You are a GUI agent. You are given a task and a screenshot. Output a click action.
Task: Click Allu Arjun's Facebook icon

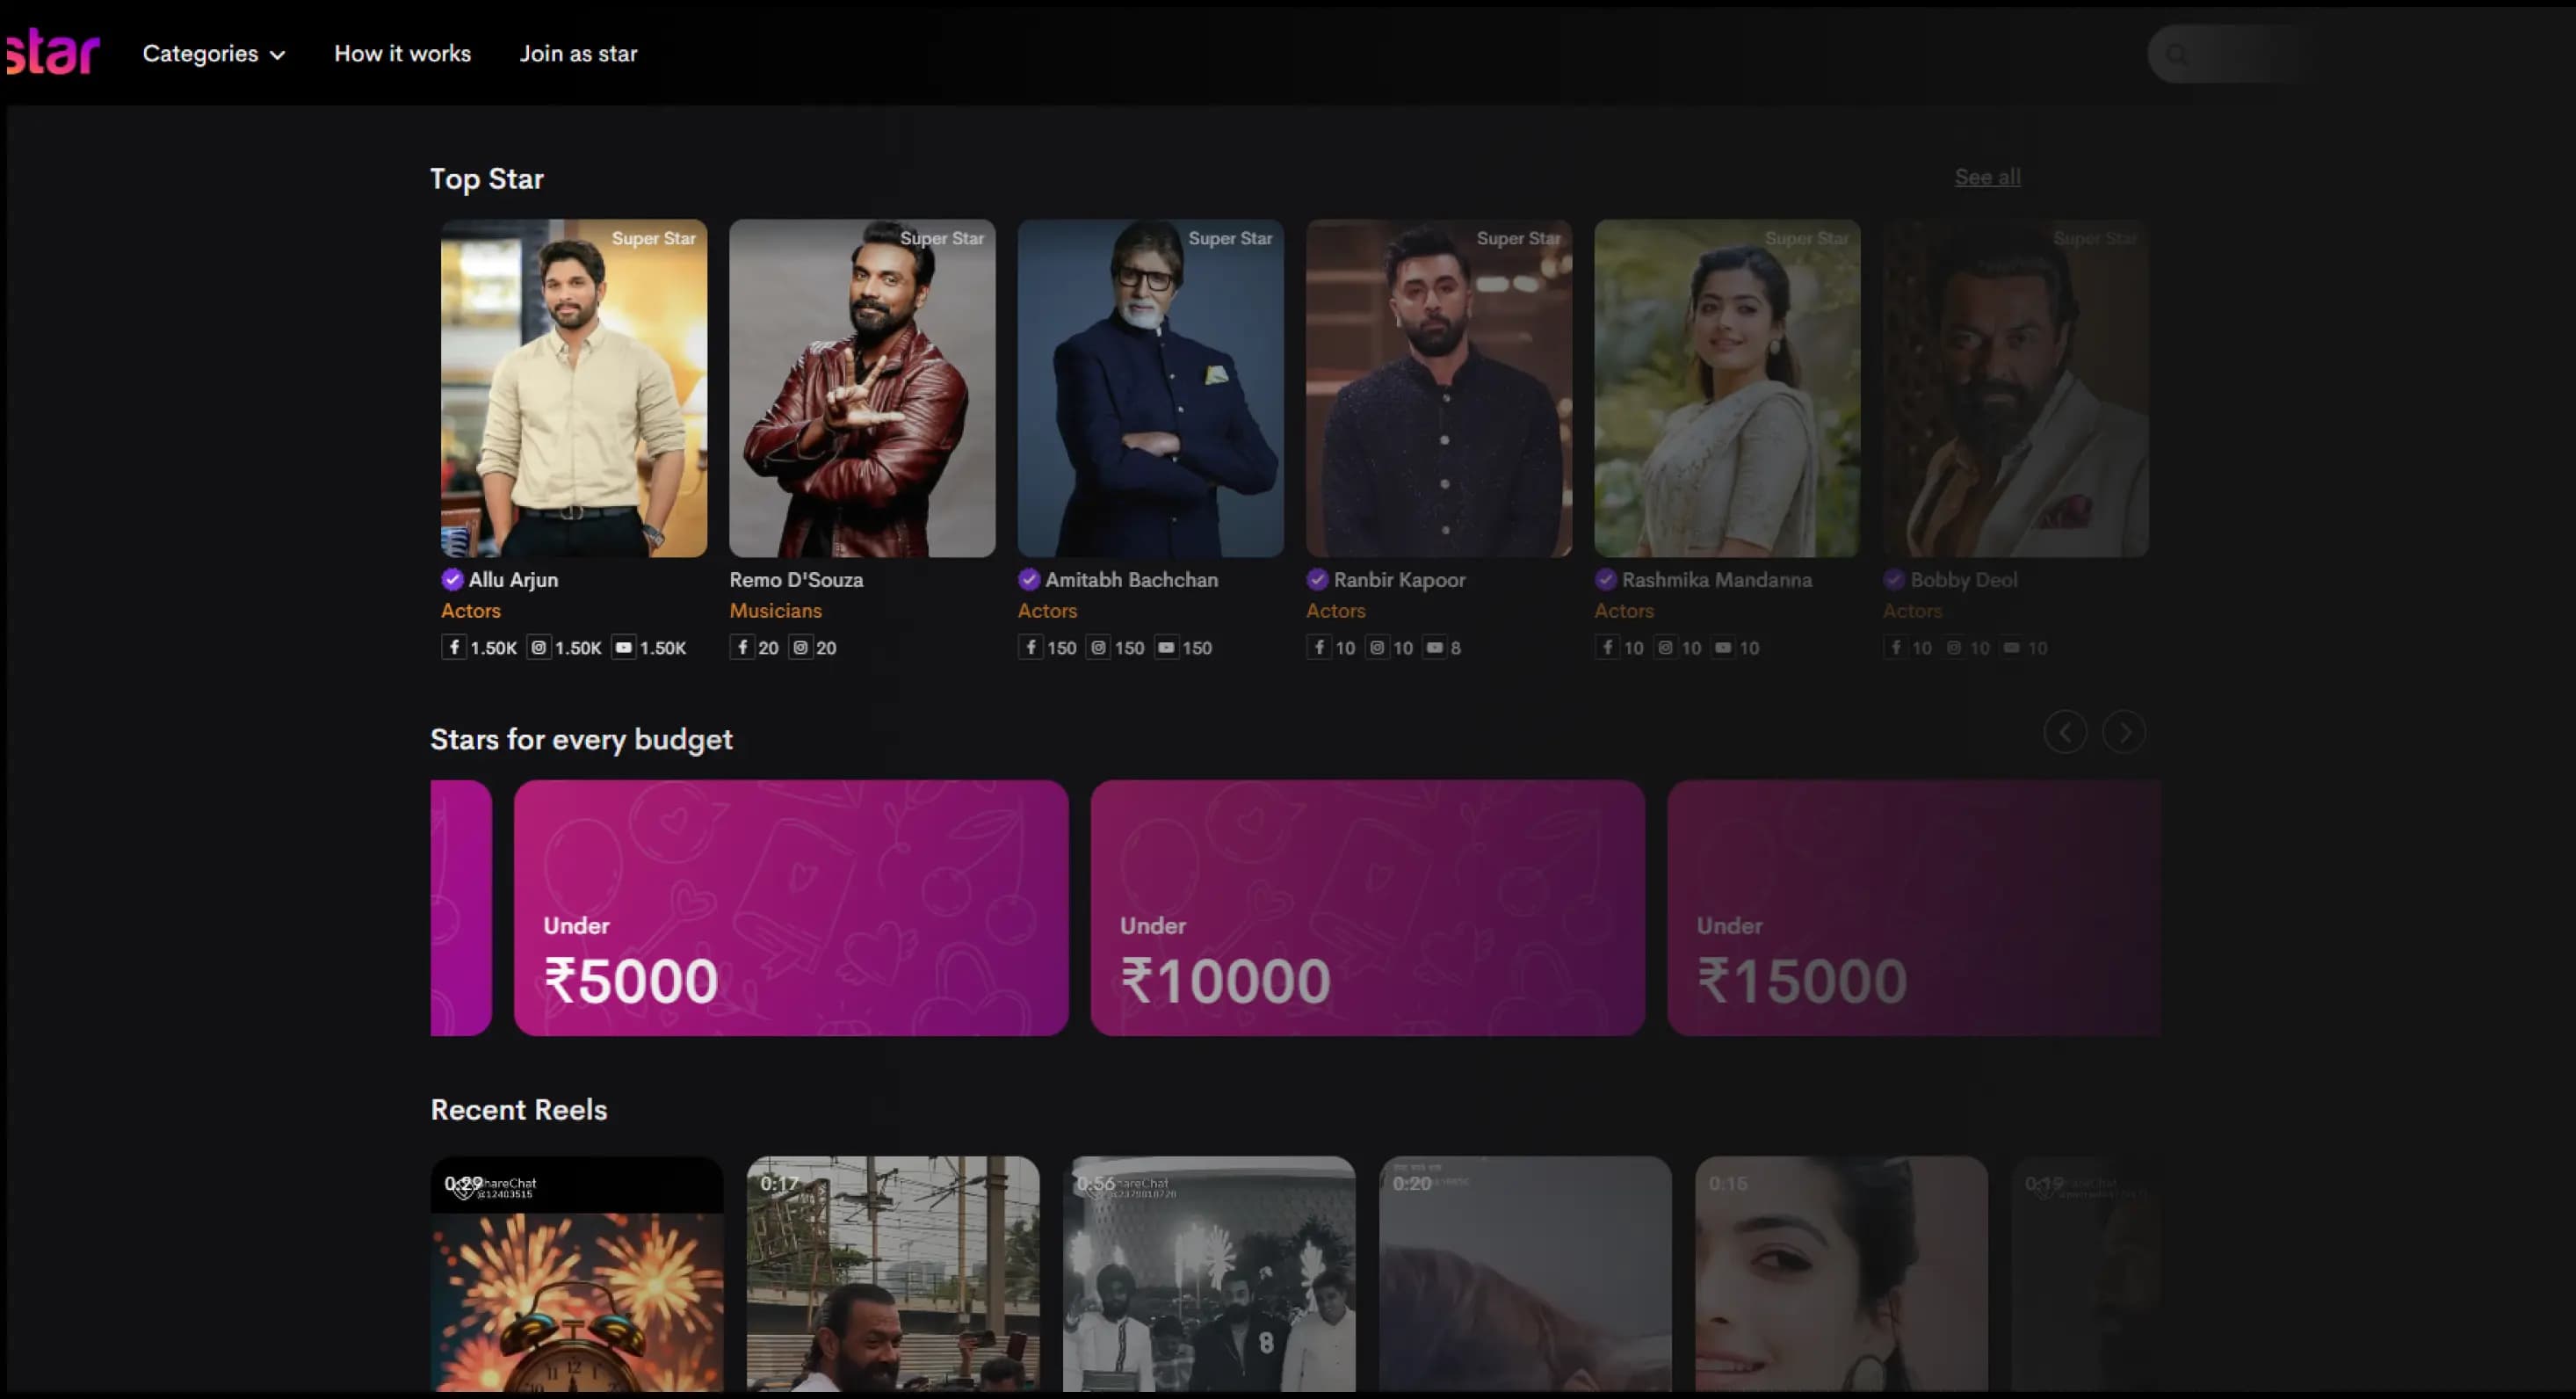[x=454, y=647]
